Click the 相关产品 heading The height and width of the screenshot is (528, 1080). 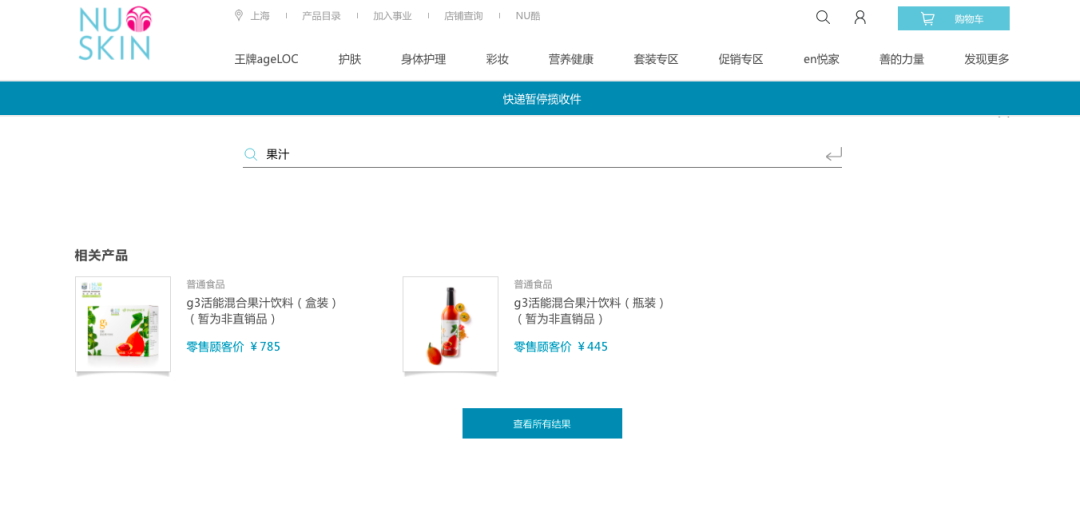click(101, 255)
